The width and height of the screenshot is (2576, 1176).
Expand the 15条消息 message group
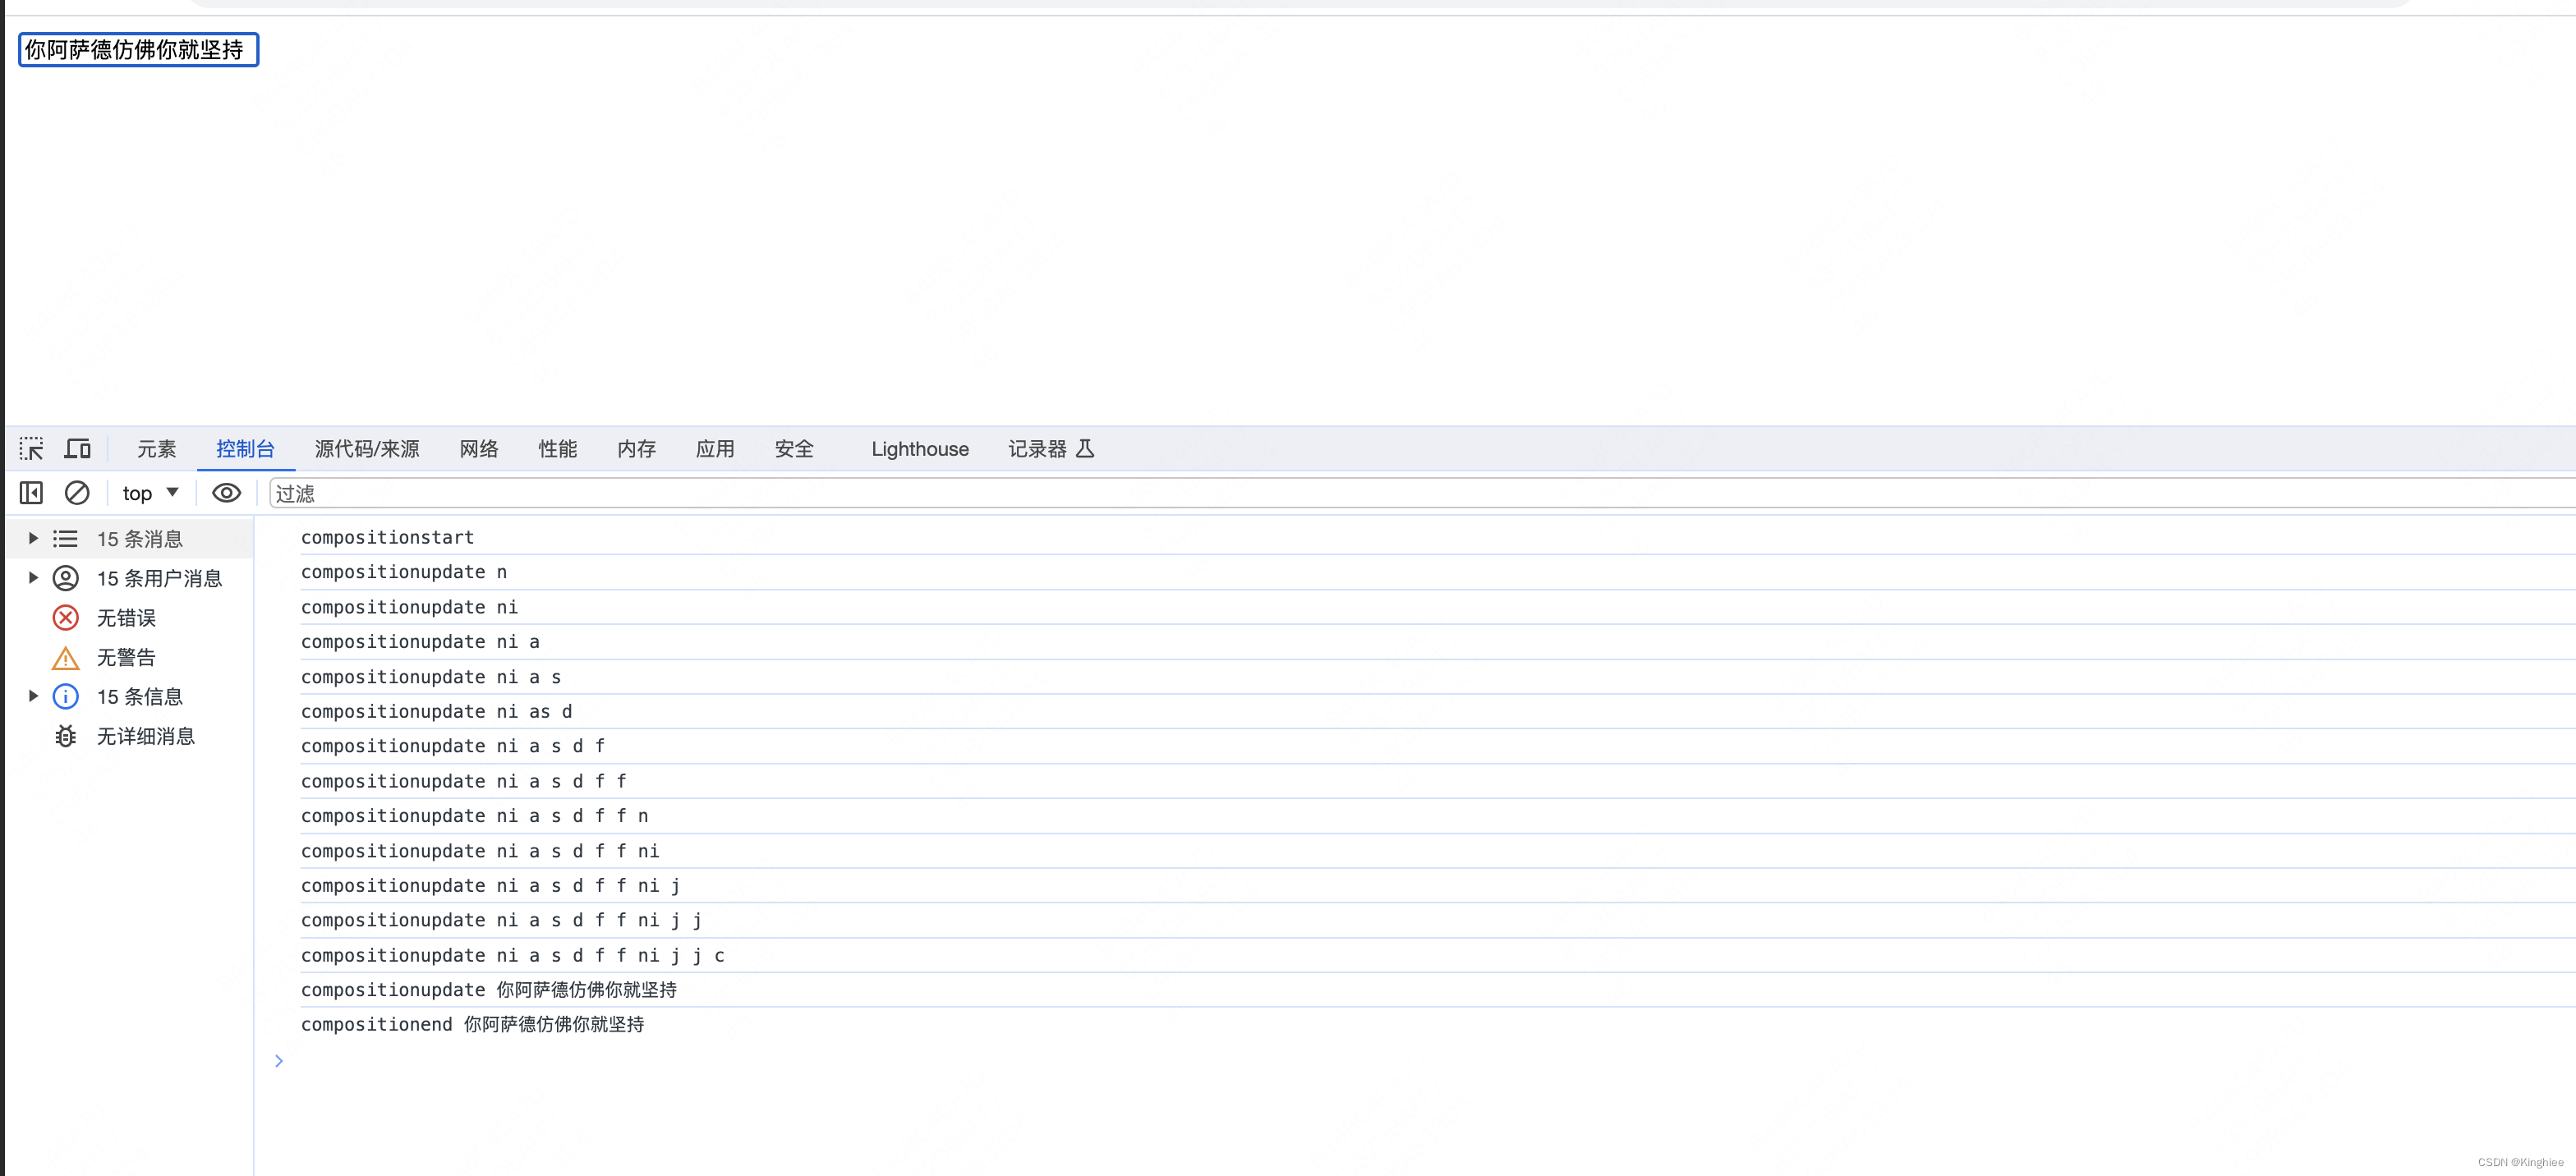click(31, 537)
